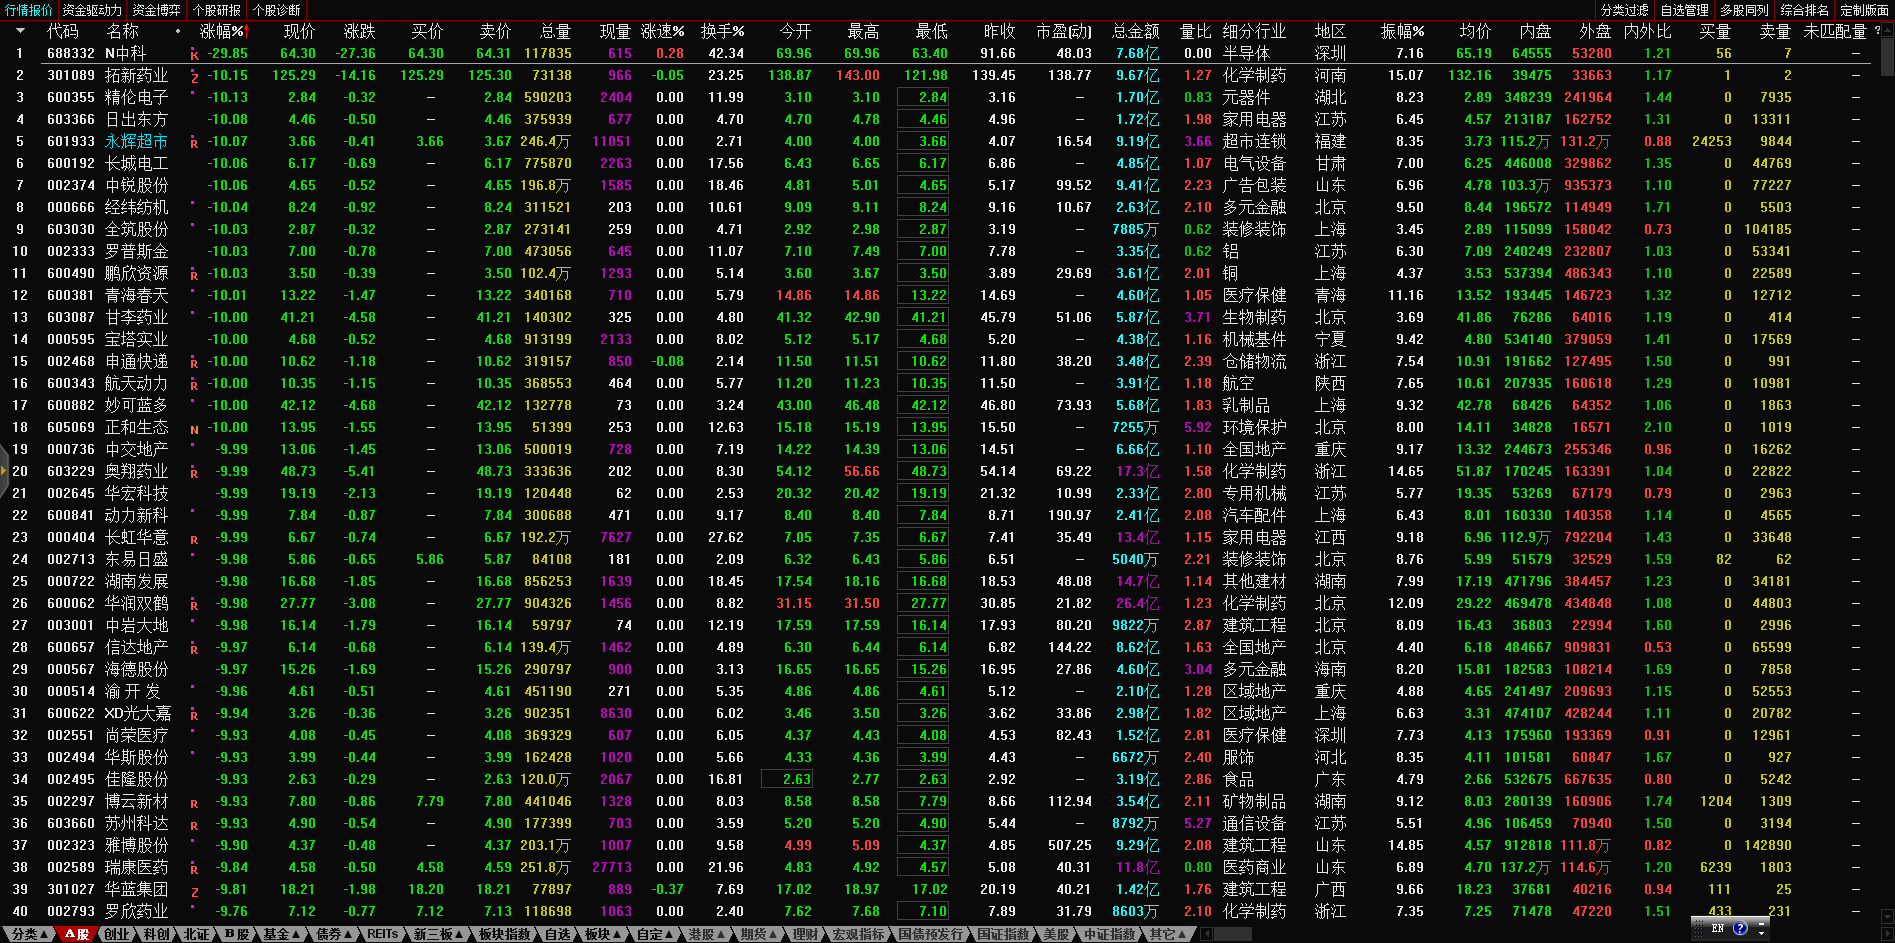Click the K marker icon beside N中科
Screen dimensions: 1895x943
tap(194, 55)
